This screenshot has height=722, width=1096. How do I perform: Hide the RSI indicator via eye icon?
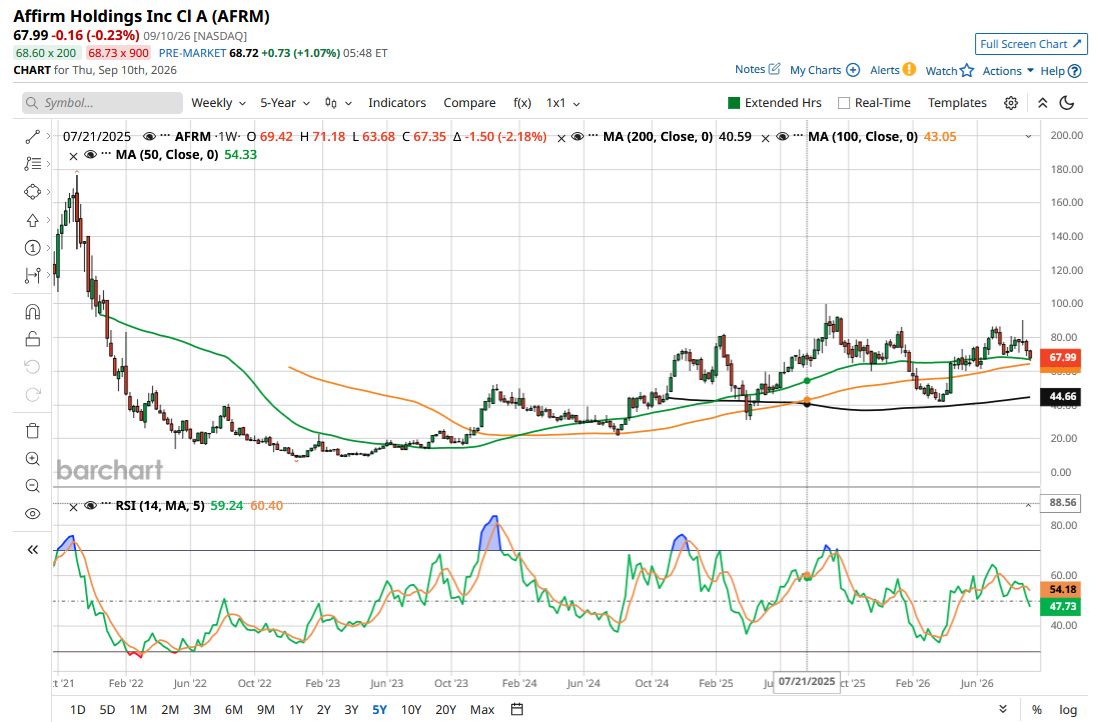coord(90,505)
